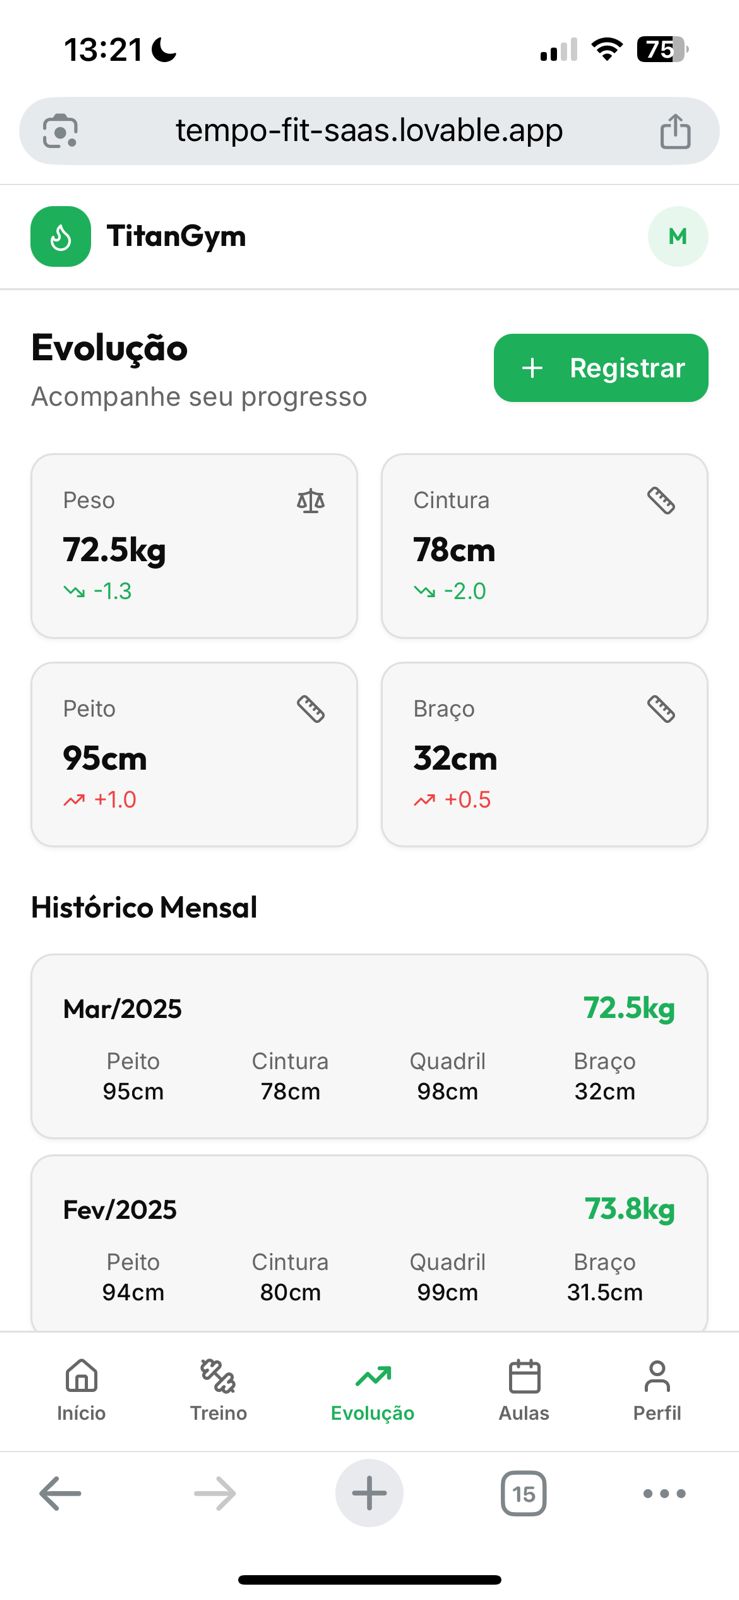This screenshot has width=739, height=1600.
Task: Tap the TitanGym flame logo icon
Action: point(61,237)
